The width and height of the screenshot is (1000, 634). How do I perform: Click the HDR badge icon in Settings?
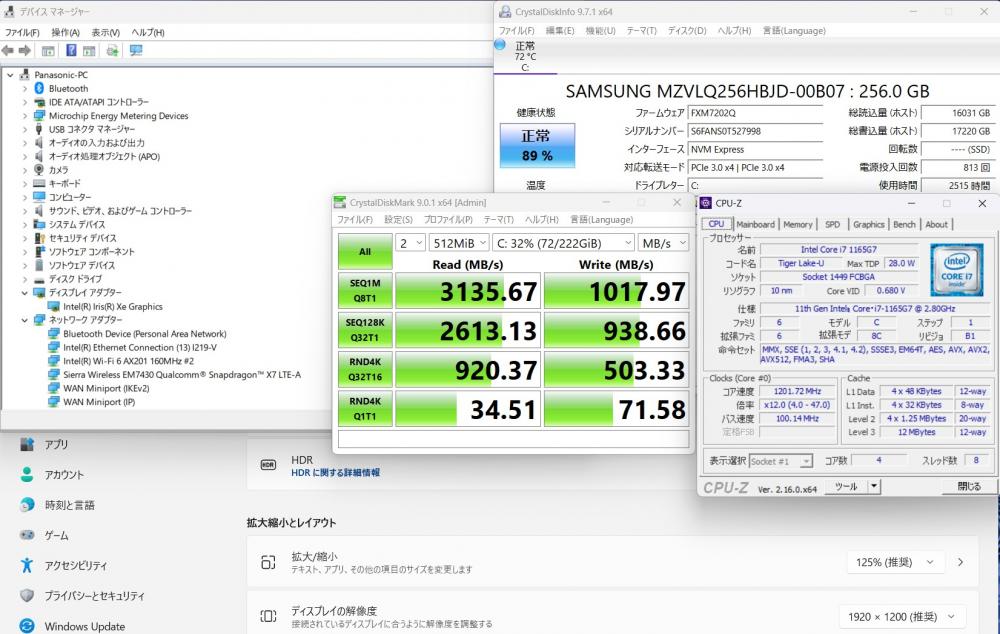click(x=268, y=465)
